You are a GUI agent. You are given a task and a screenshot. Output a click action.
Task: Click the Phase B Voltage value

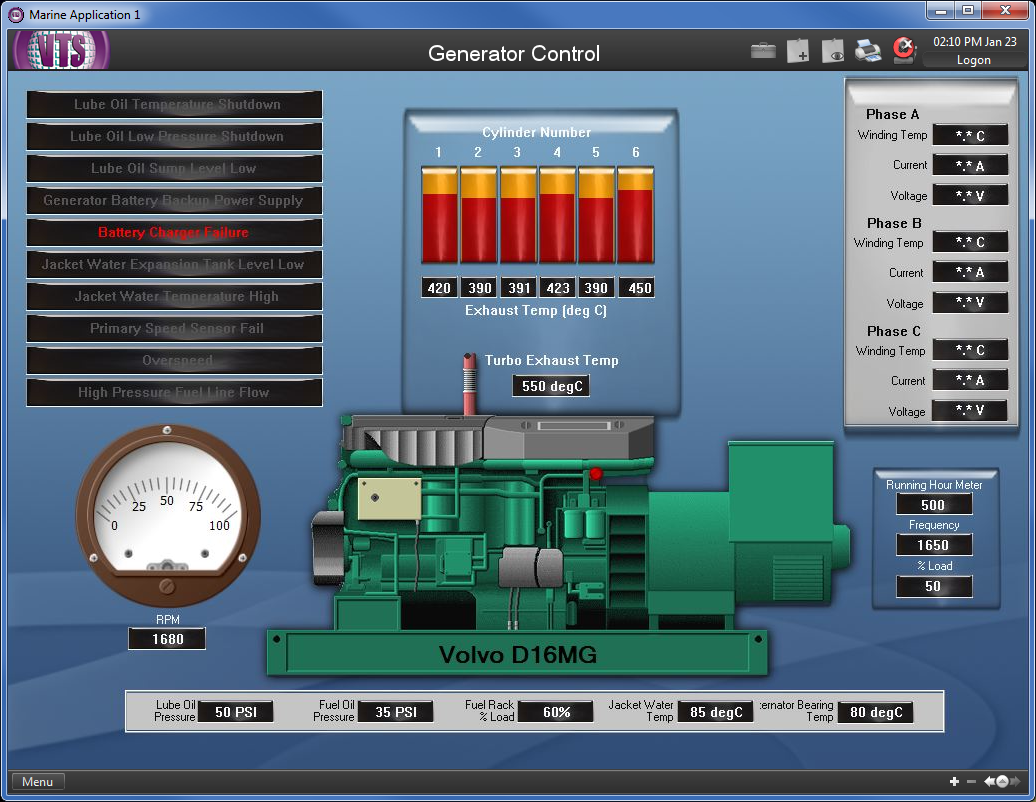(x=970, y=303)
